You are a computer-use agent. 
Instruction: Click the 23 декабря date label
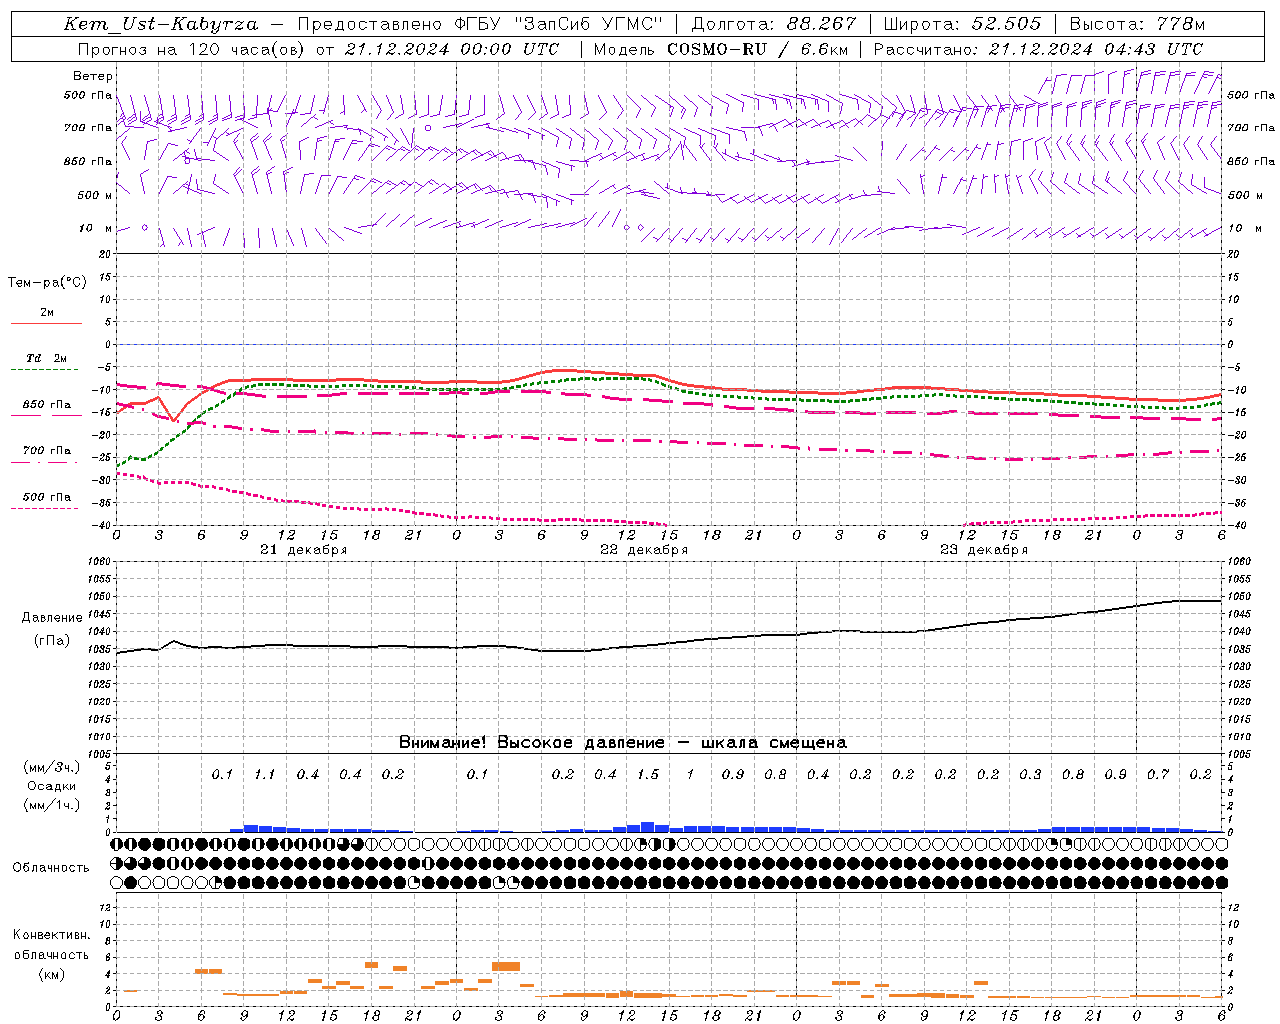[984, 550]
